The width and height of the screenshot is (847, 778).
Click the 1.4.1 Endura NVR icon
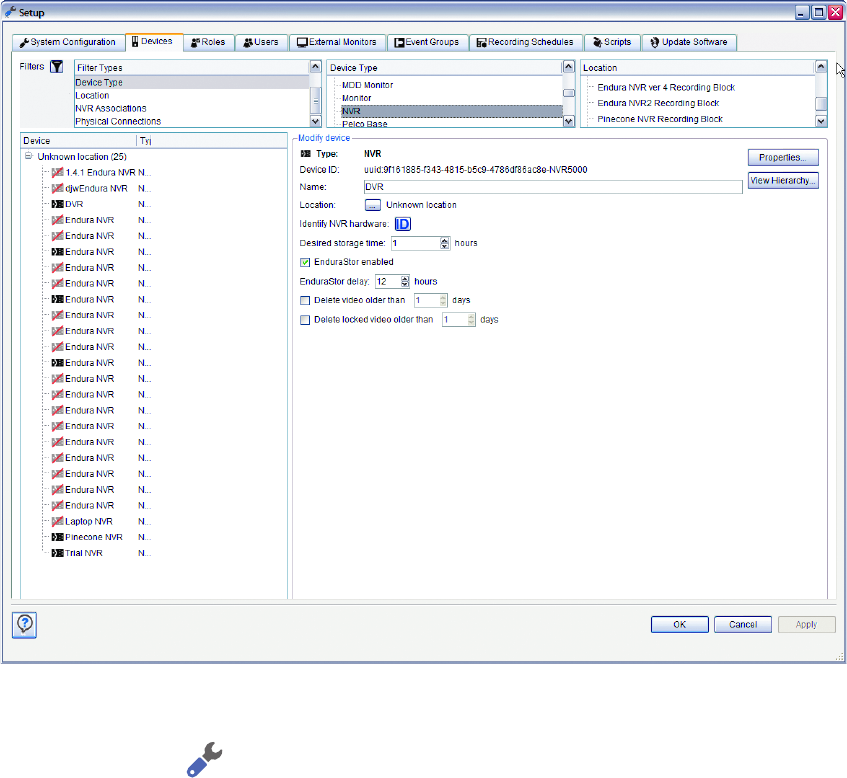pos(57,172)
